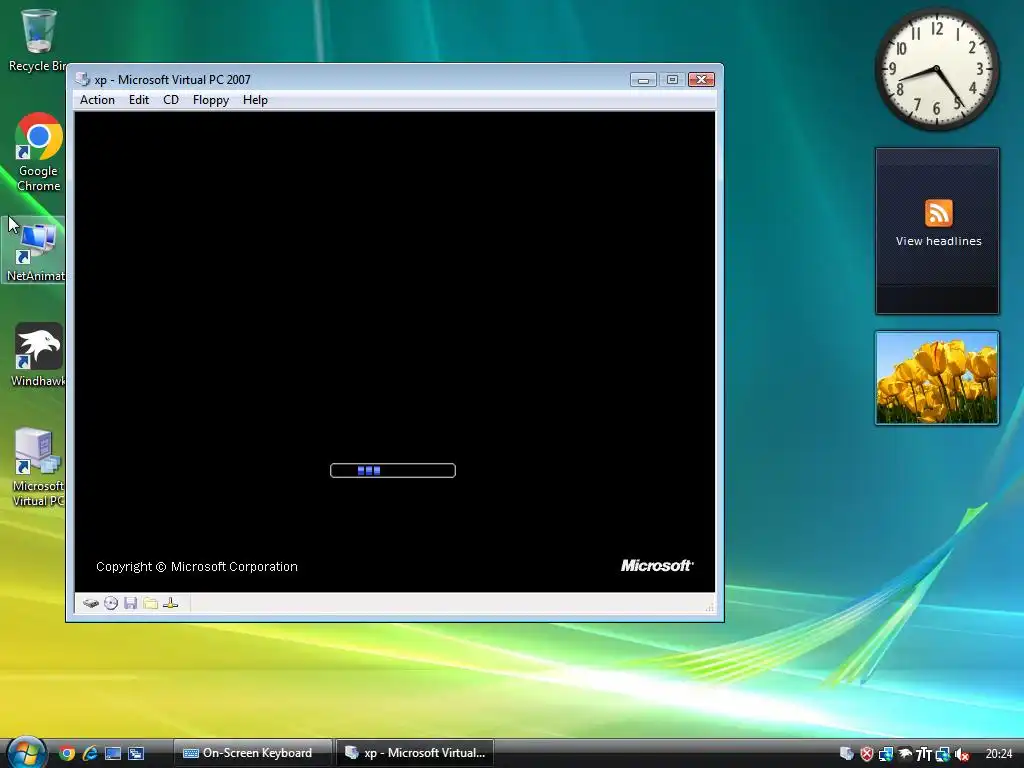
Task: Click Switch between windows Quick Launch icon
Action: 136,753
